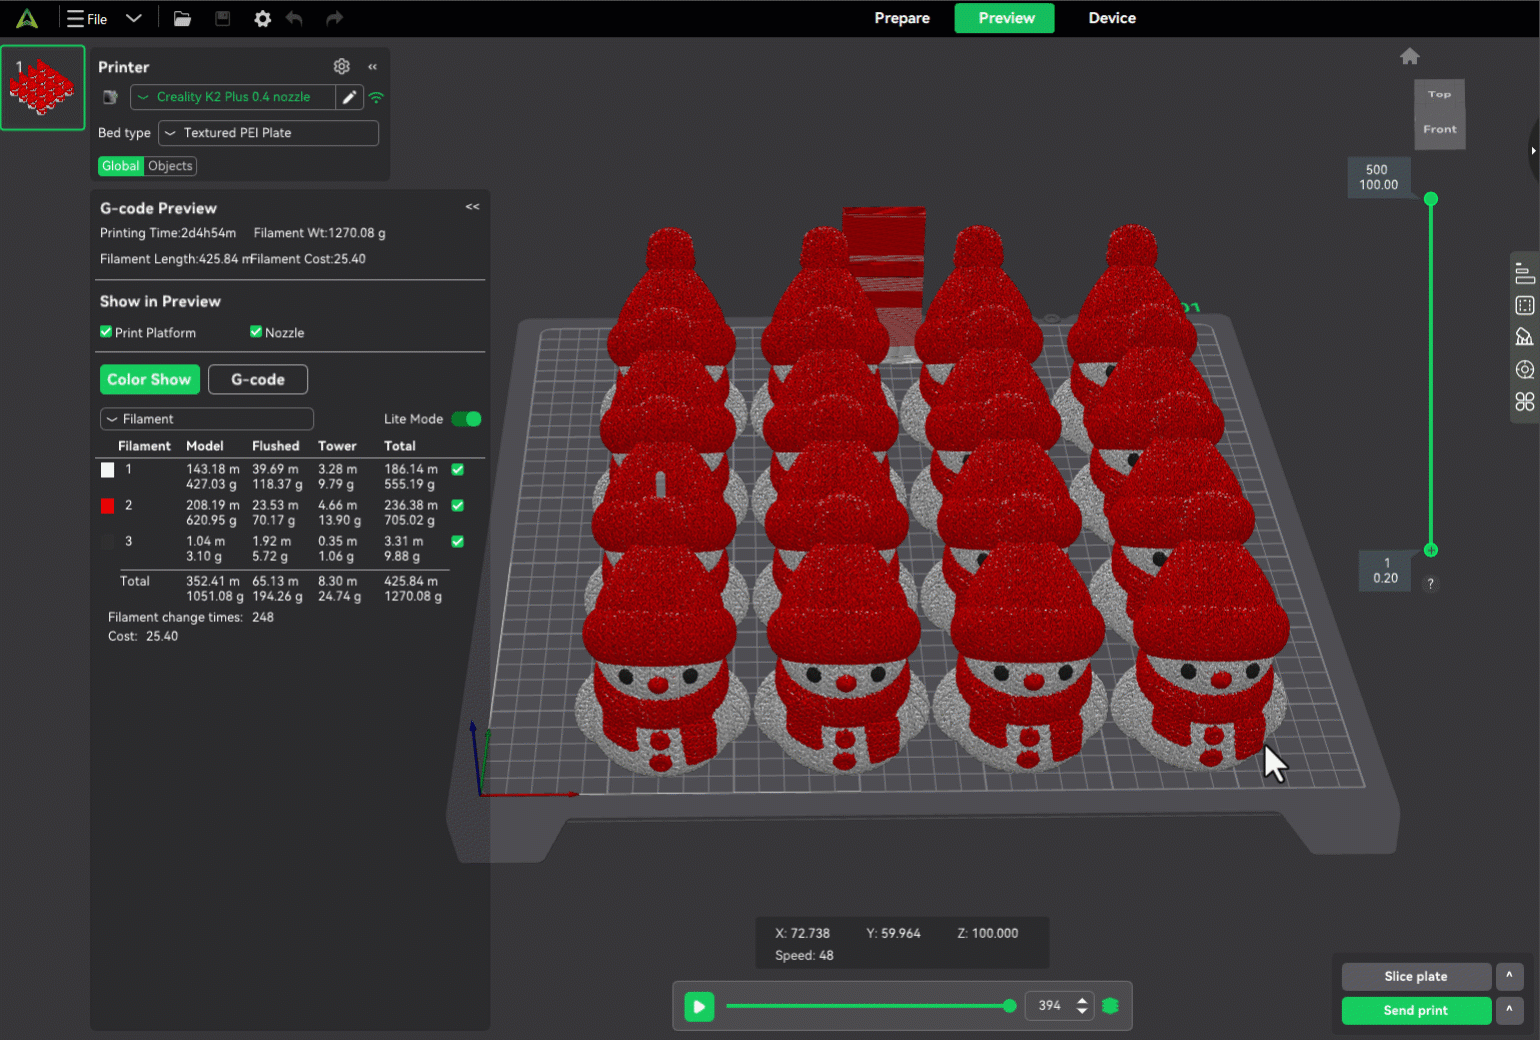Click the 394 field's up arrow
The height and width of the screenshot is (1040, 1540).
(1082, 1000)
